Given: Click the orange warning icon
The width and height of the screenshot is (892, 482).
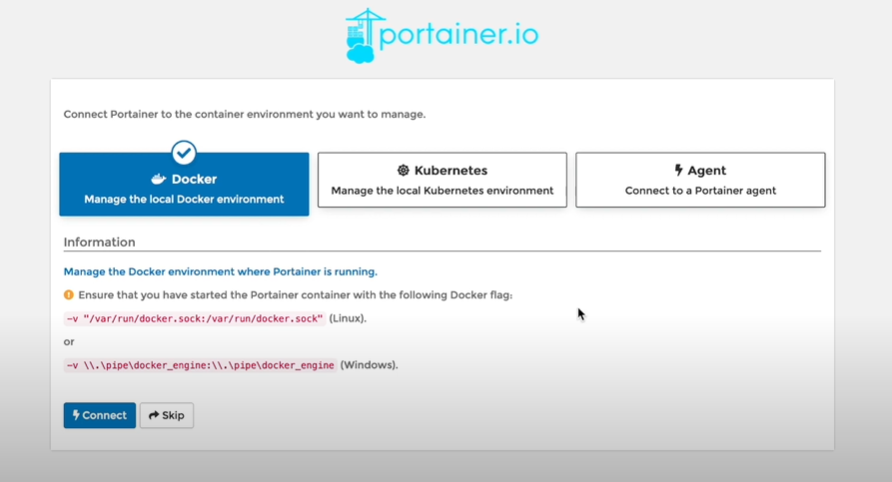Looking at the screenshot, I should pyautogui.click(x=69, y=295).
